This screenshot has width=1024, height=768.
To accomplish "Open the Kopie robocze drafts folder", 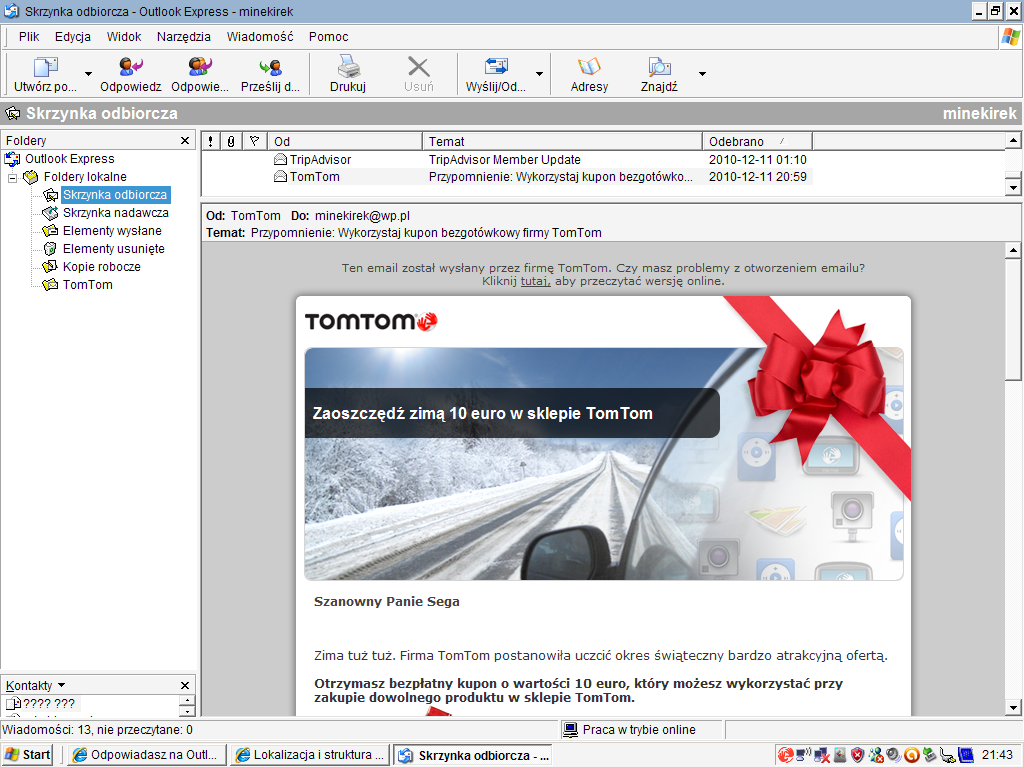I will click(x=102, y=266).
